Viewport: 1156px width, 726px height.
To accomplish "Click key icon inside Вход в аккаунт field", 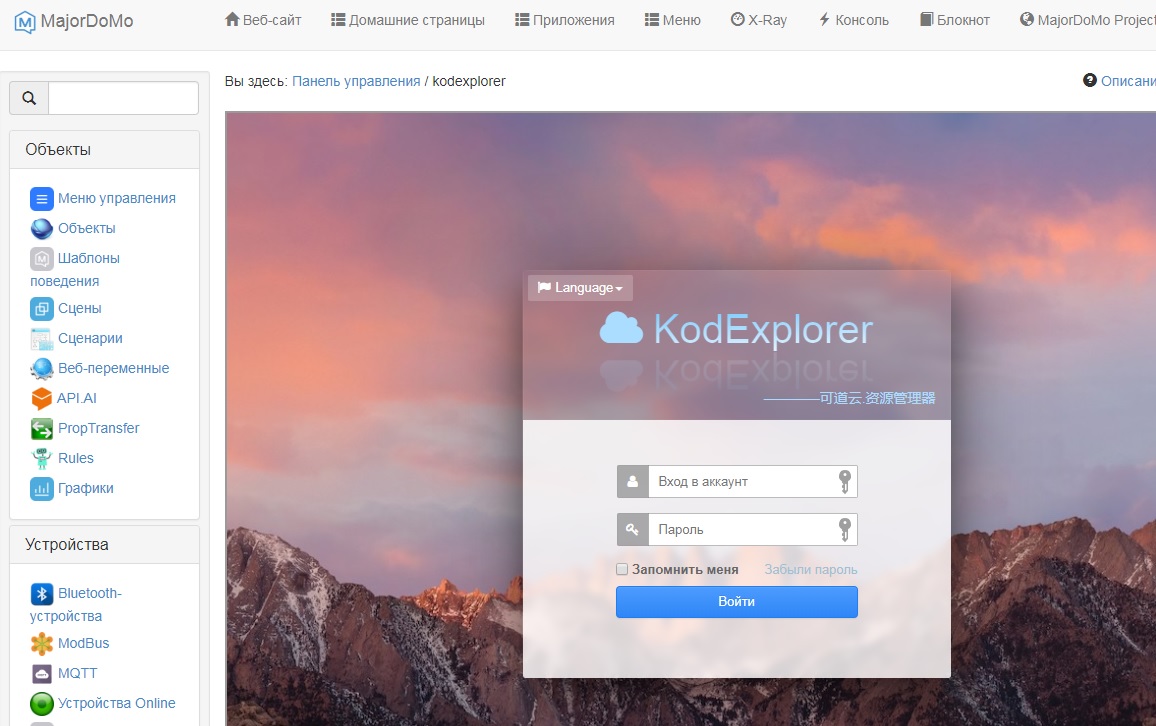I will (x=845, y=481).
